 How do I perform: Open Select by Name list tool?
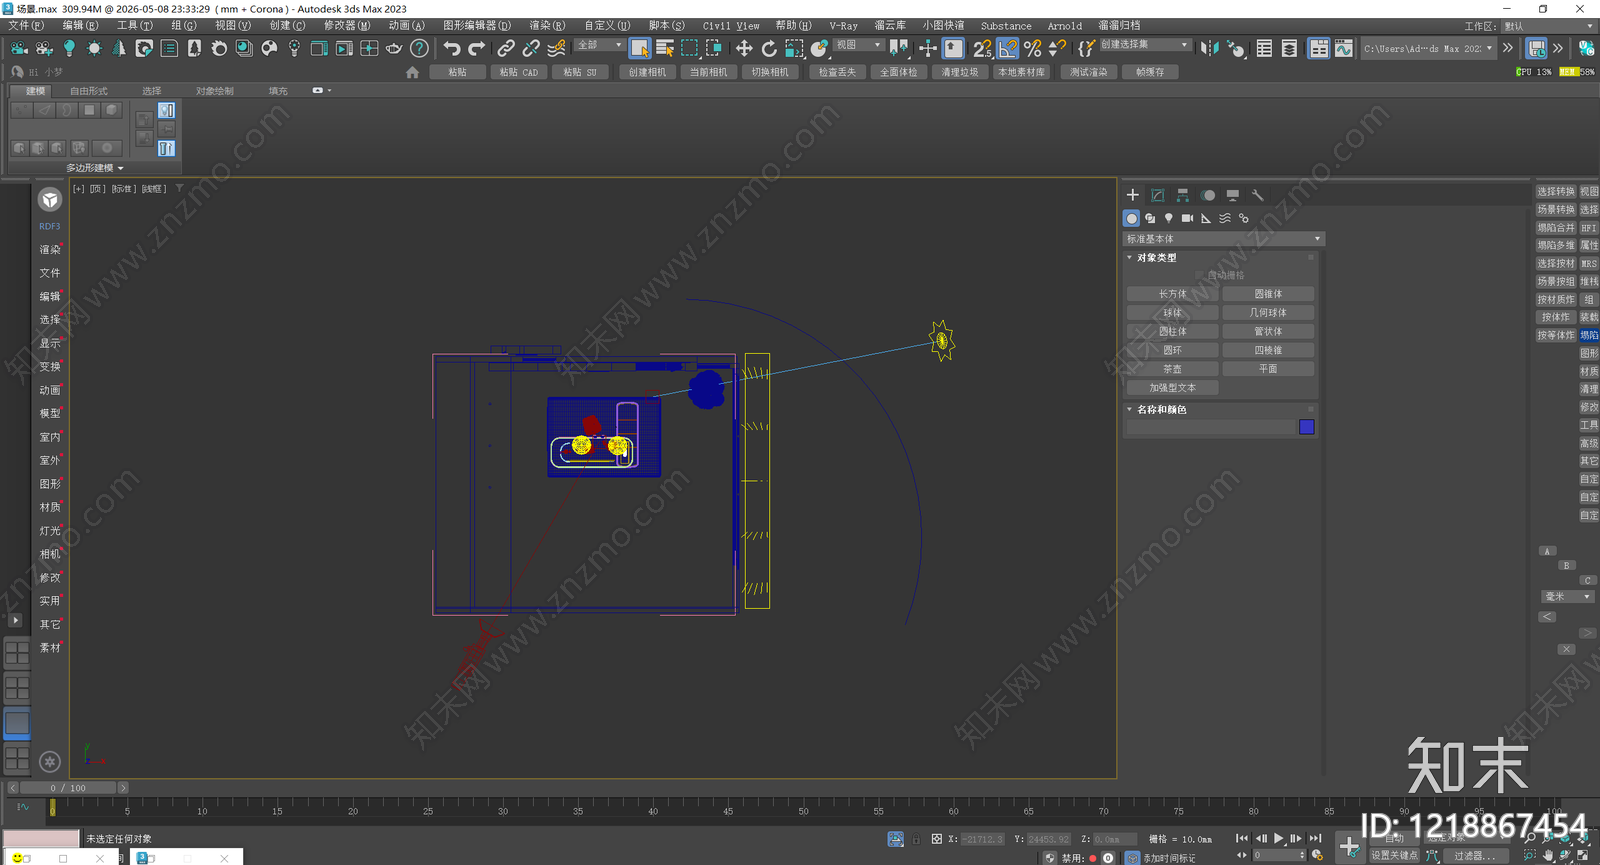coord(665,48)
